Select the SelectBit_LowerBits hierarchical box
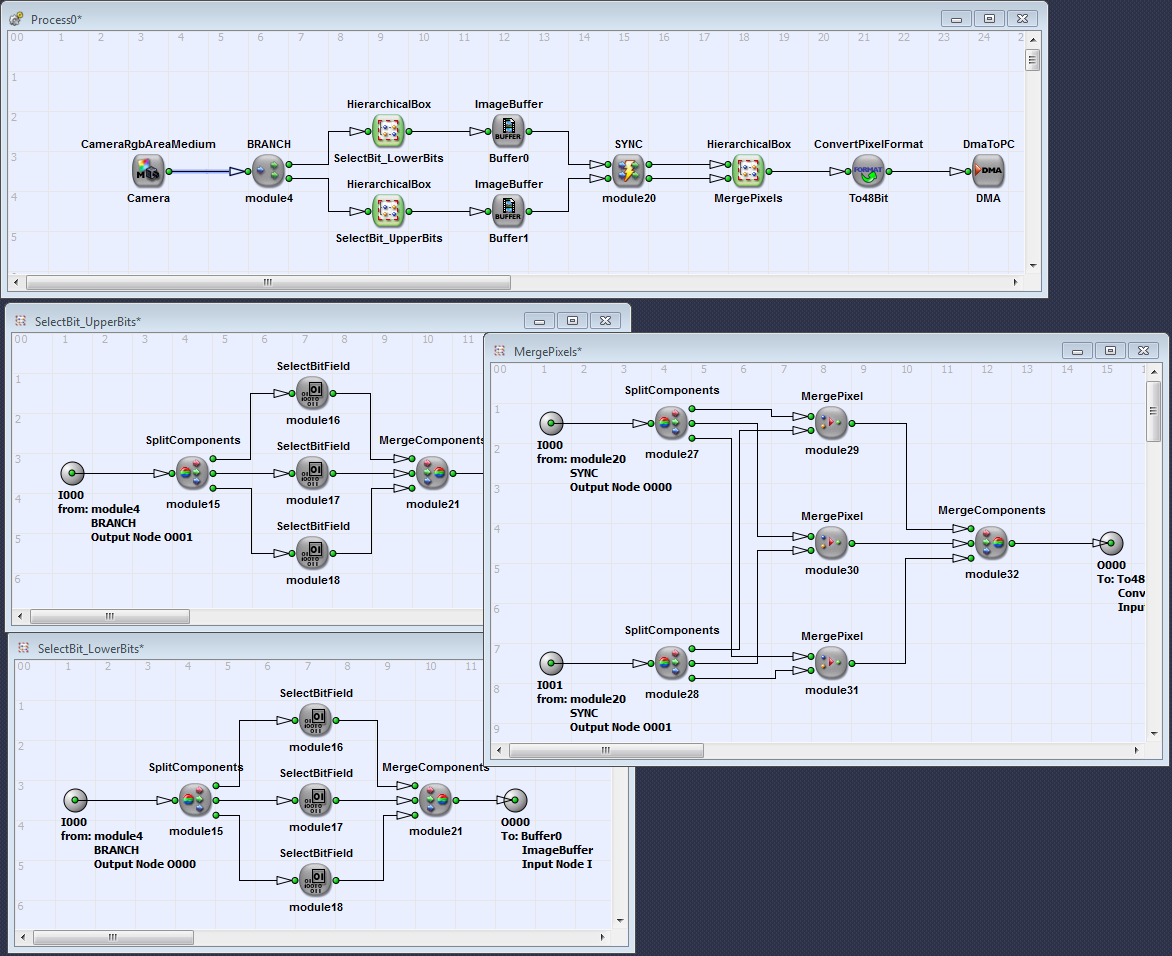The height and width of the screenshot is (956, 1172). tap(388, 131)
